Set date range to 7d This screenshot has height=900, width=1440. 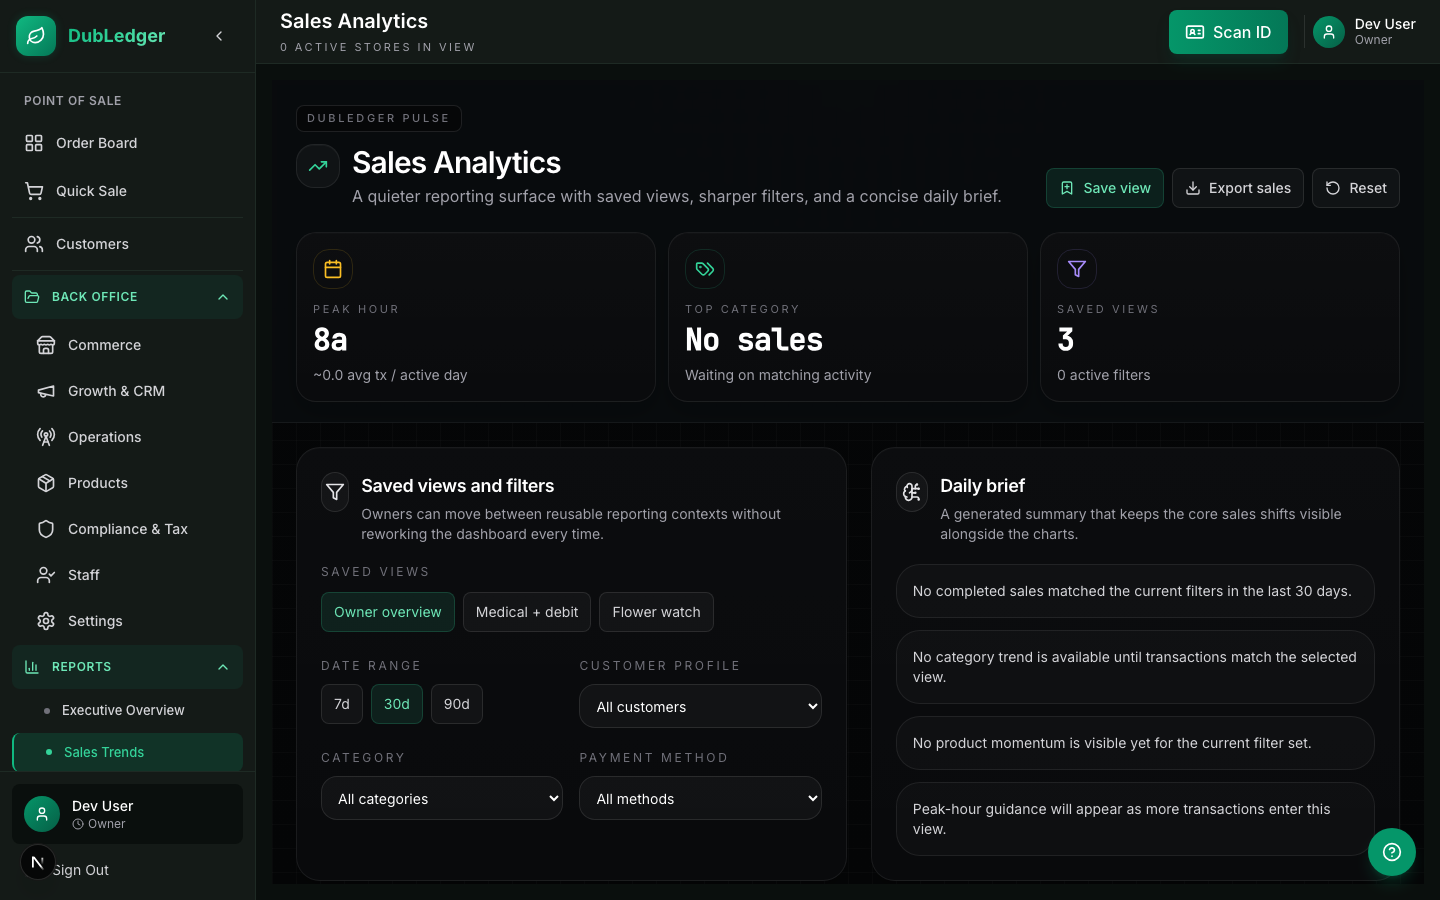342,704
